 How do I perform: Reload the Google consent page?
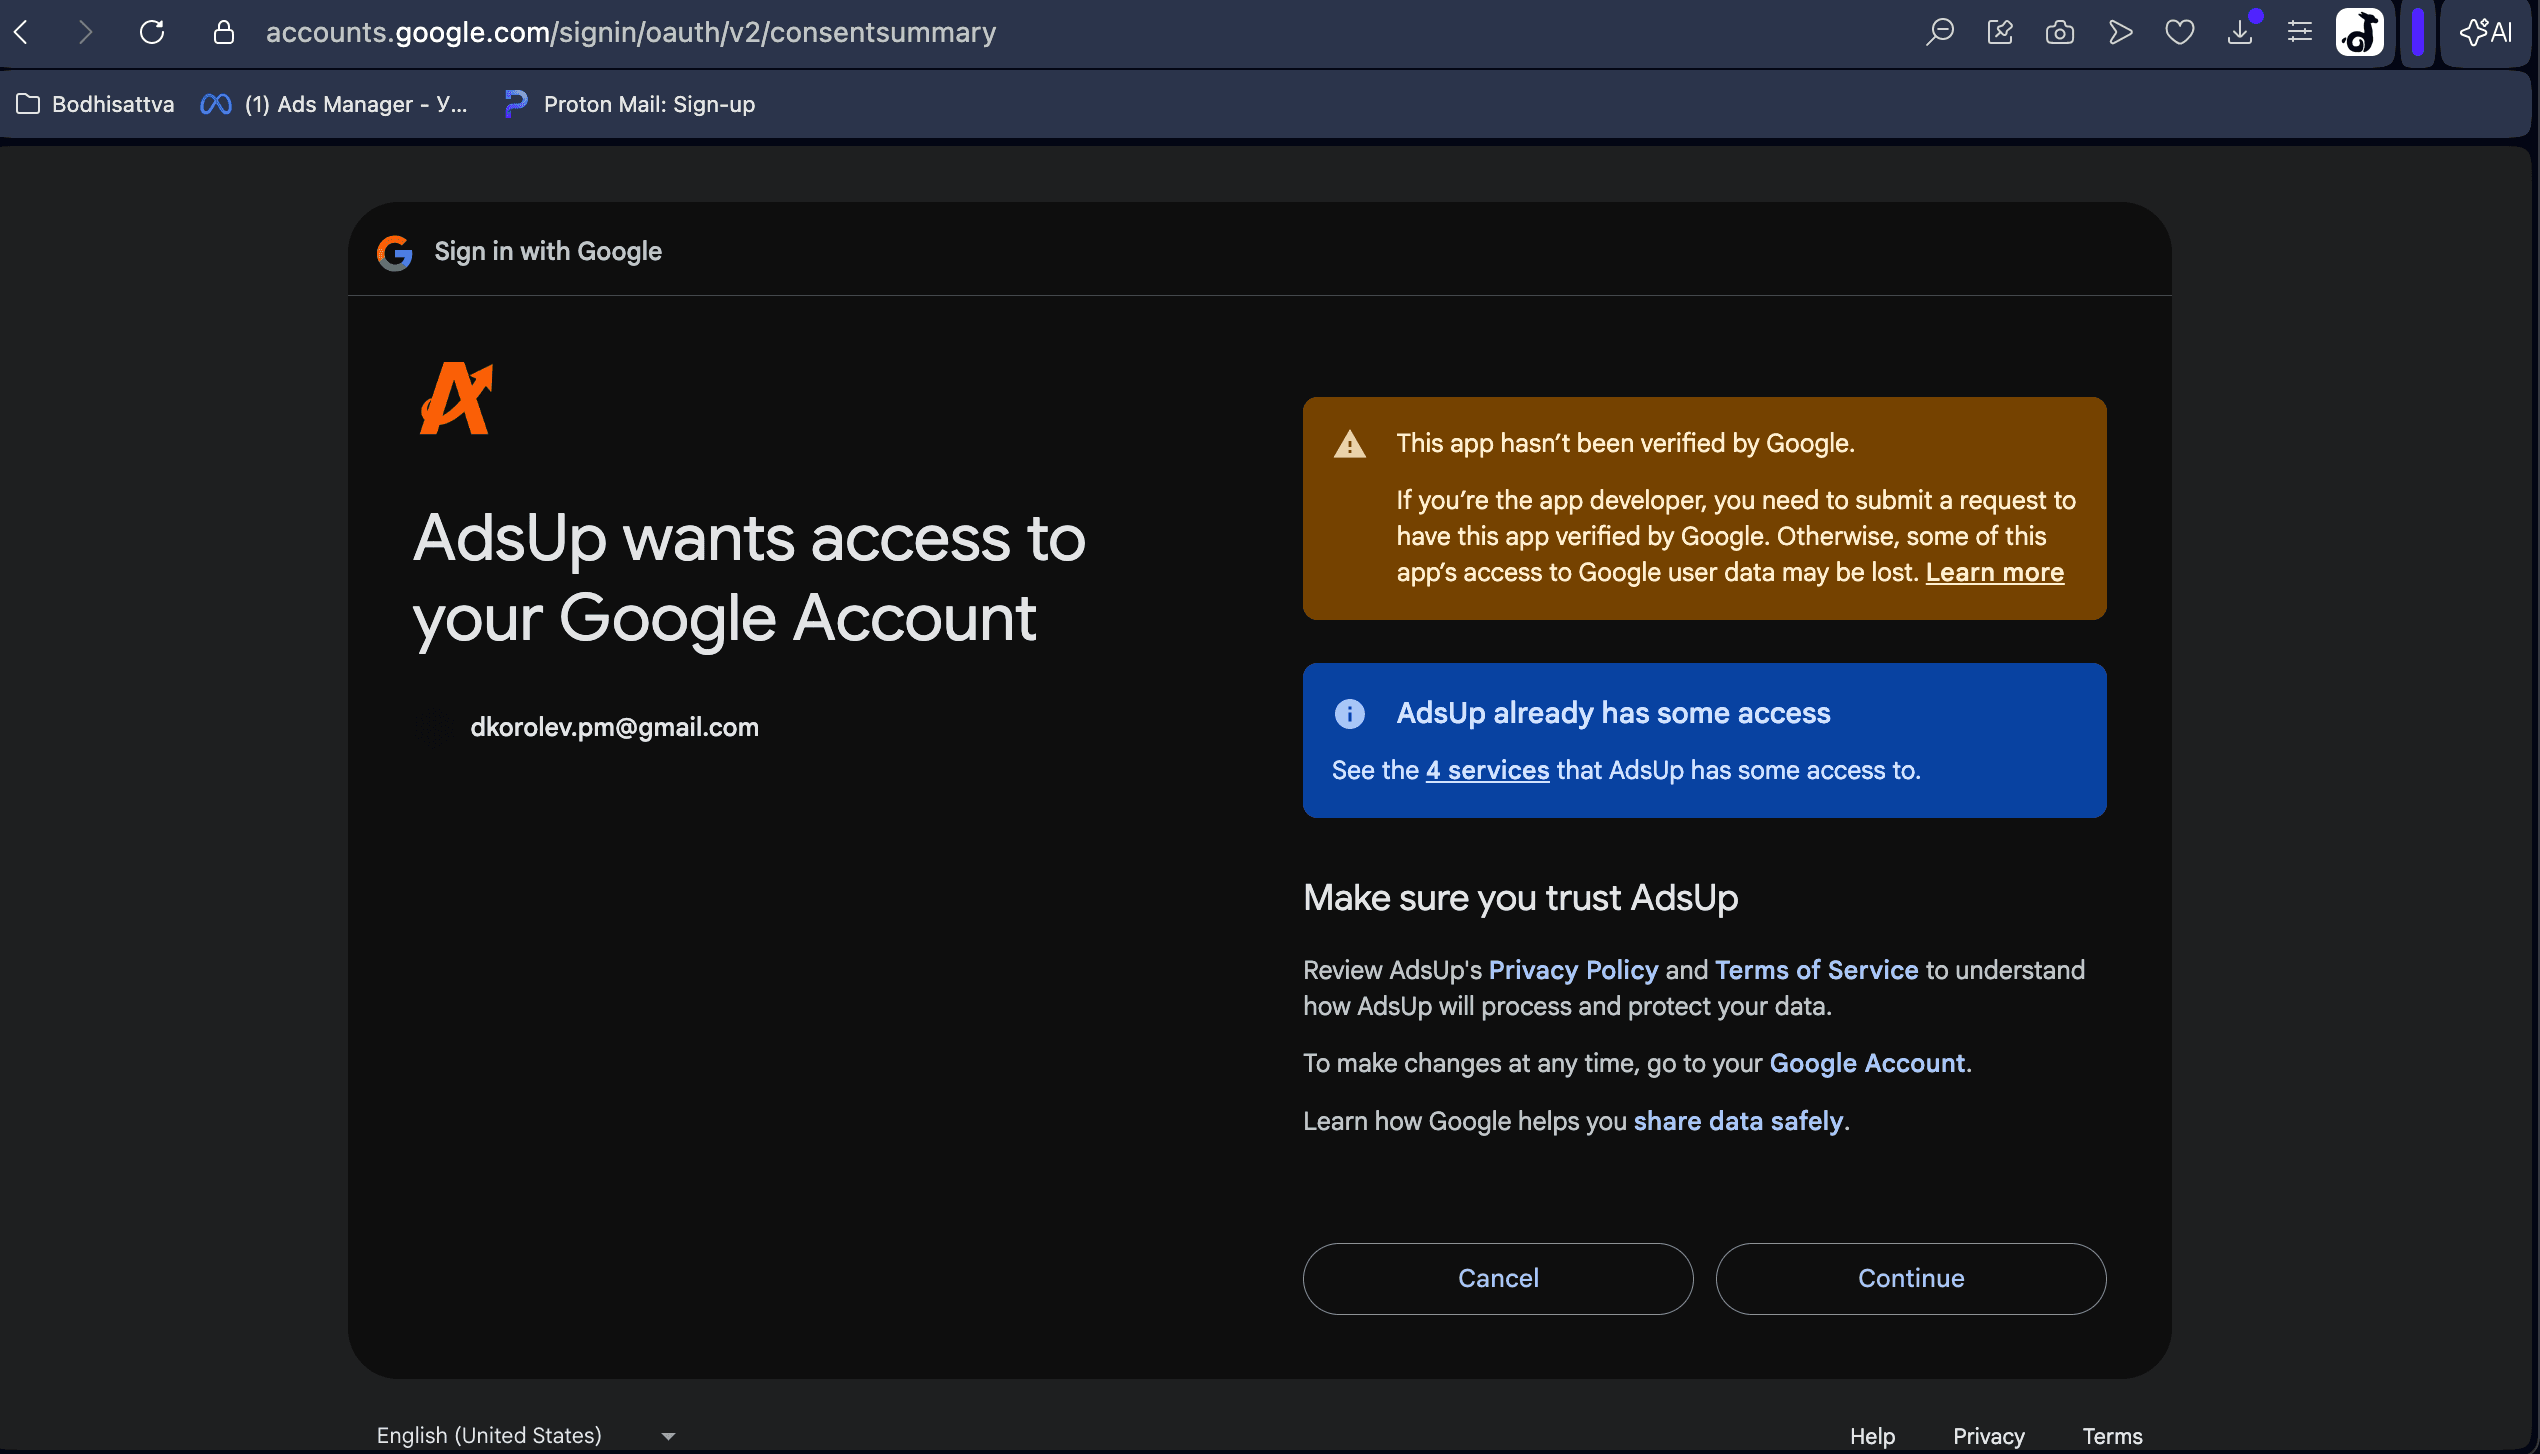point(152,32)
